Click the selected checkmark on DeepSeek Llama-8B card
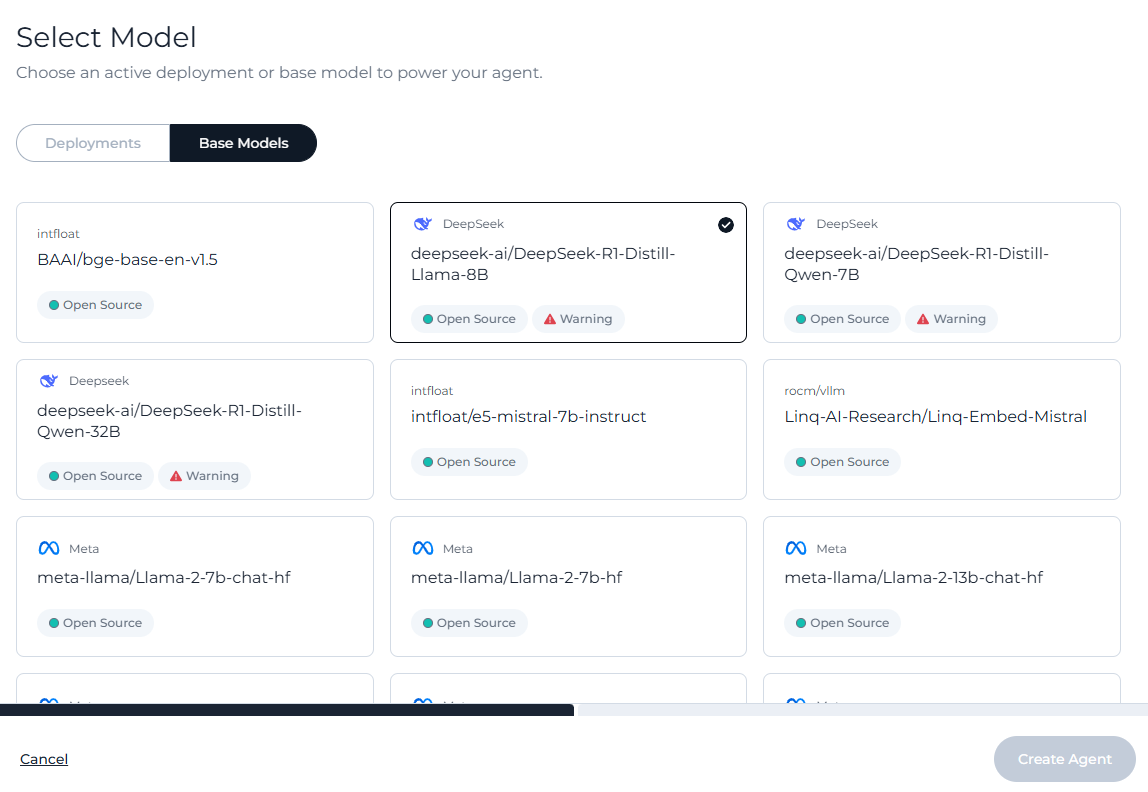The image size is (1148, 792). (x=726, y=225)
